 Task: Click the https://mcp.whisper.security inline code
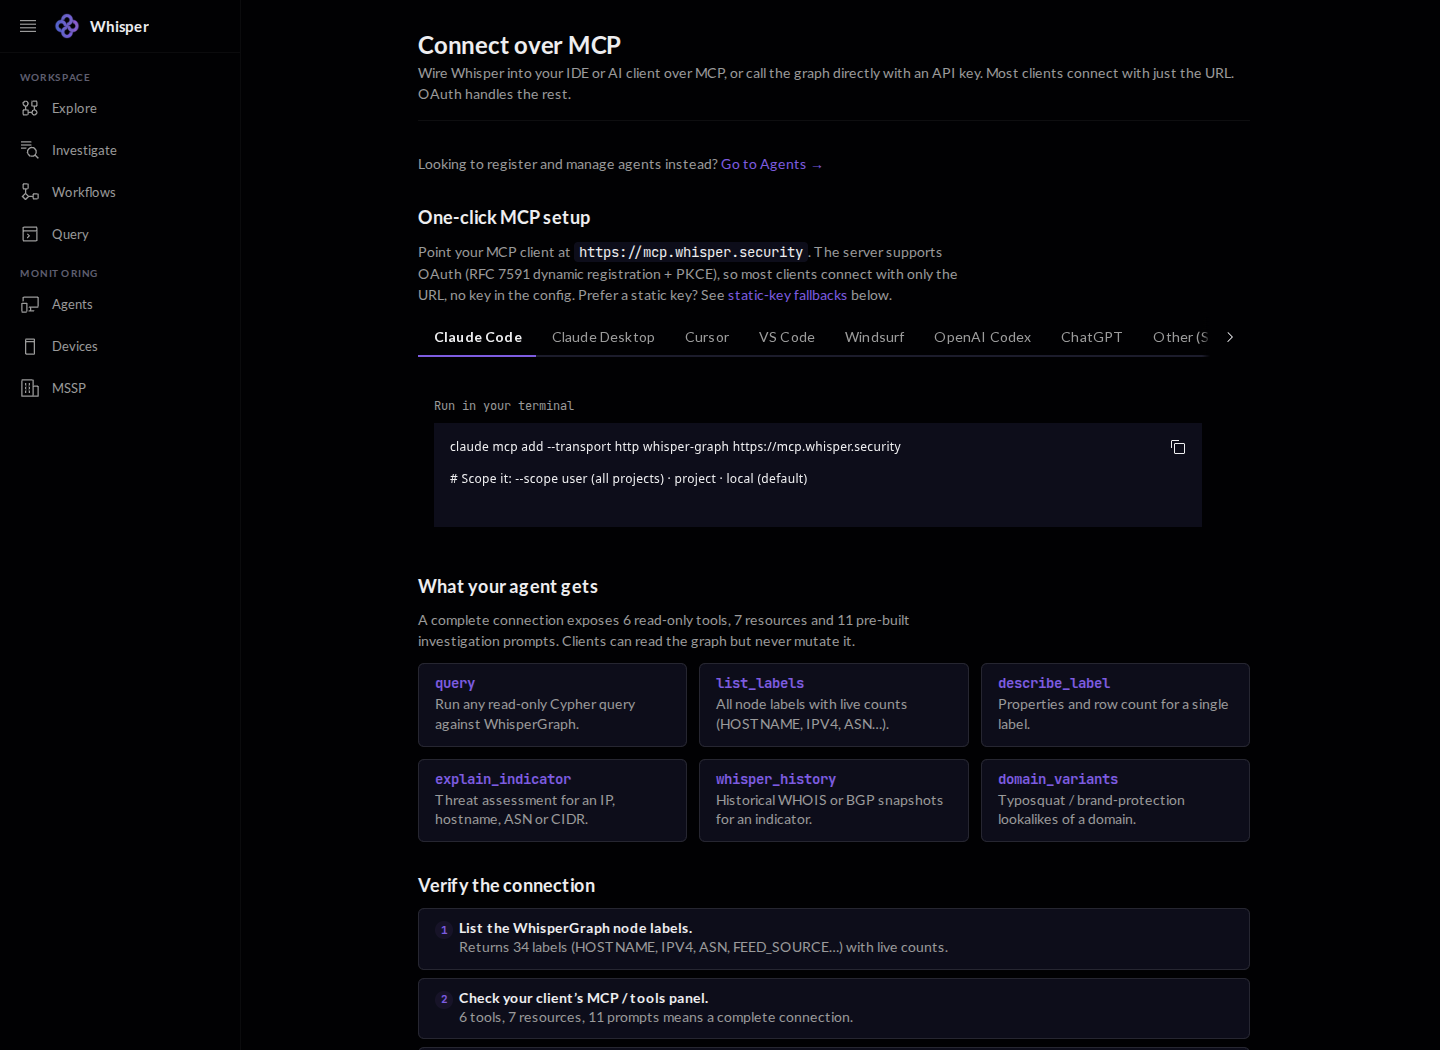point(691,252)
